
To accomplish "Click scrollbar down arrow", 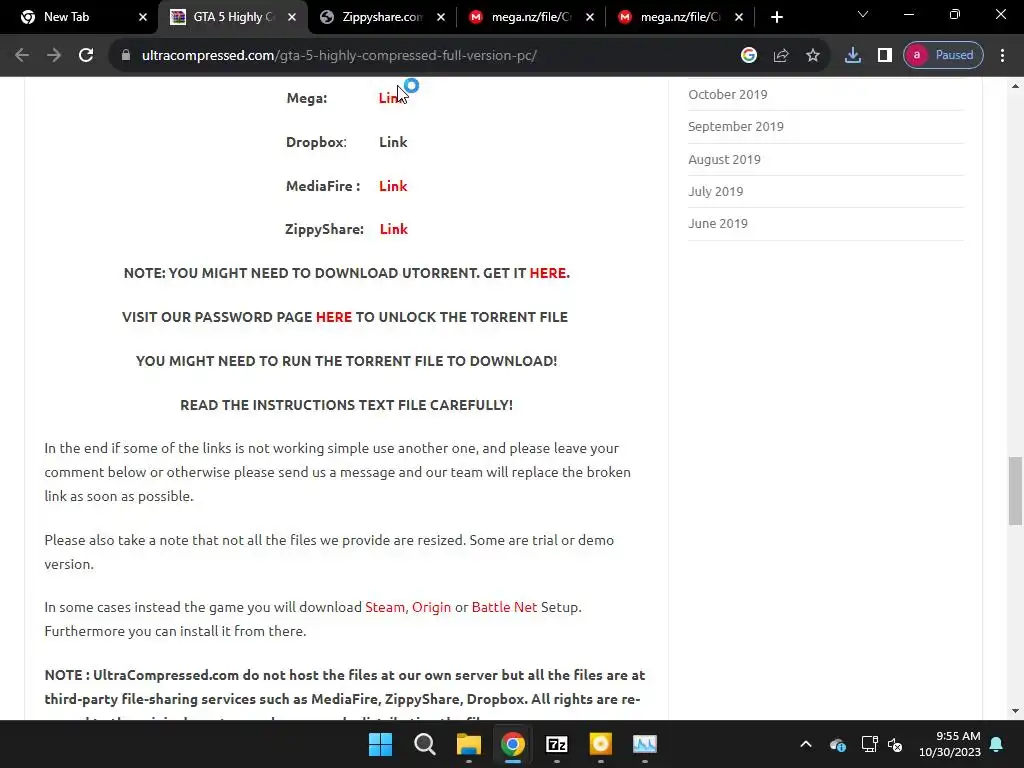I will pyautogui.click(x=1015, y=711).
